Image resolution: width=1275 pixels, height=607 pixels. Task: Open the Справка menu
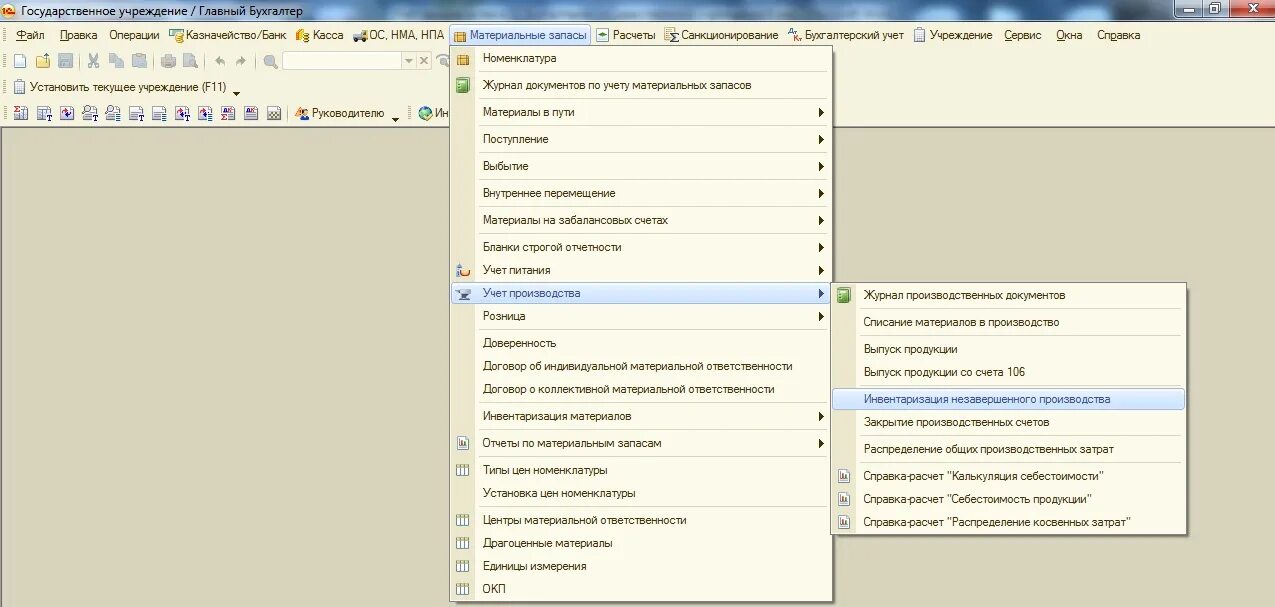tap(1118, 35)
